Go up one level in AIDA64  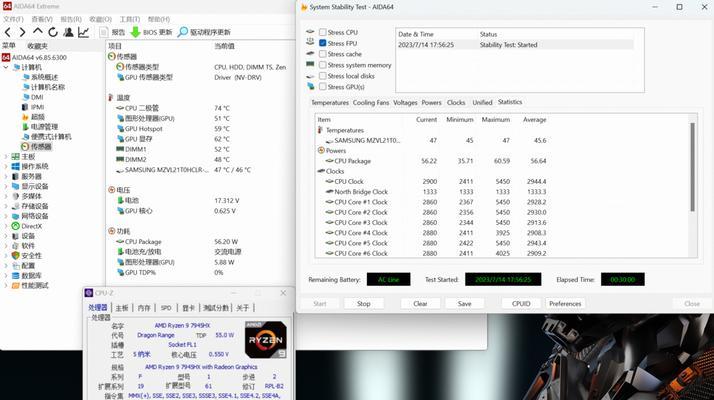(38, 31)
